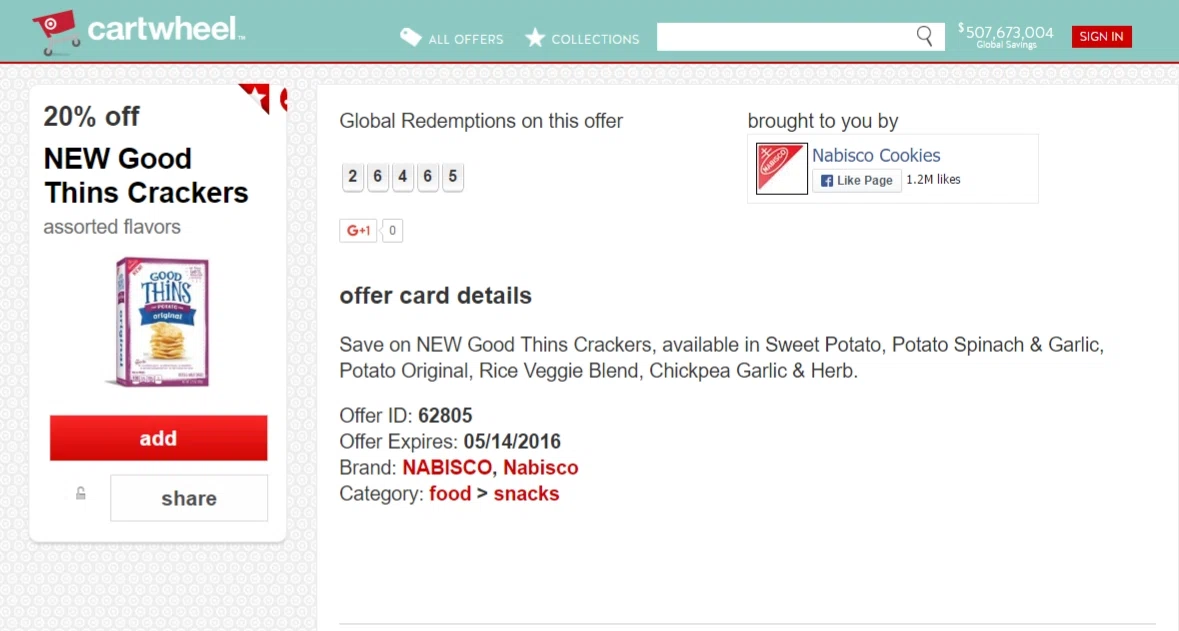Viewport: 1179px width, 631px height.
Task: Click the cartwheel wordmark text
Action: 165,30
